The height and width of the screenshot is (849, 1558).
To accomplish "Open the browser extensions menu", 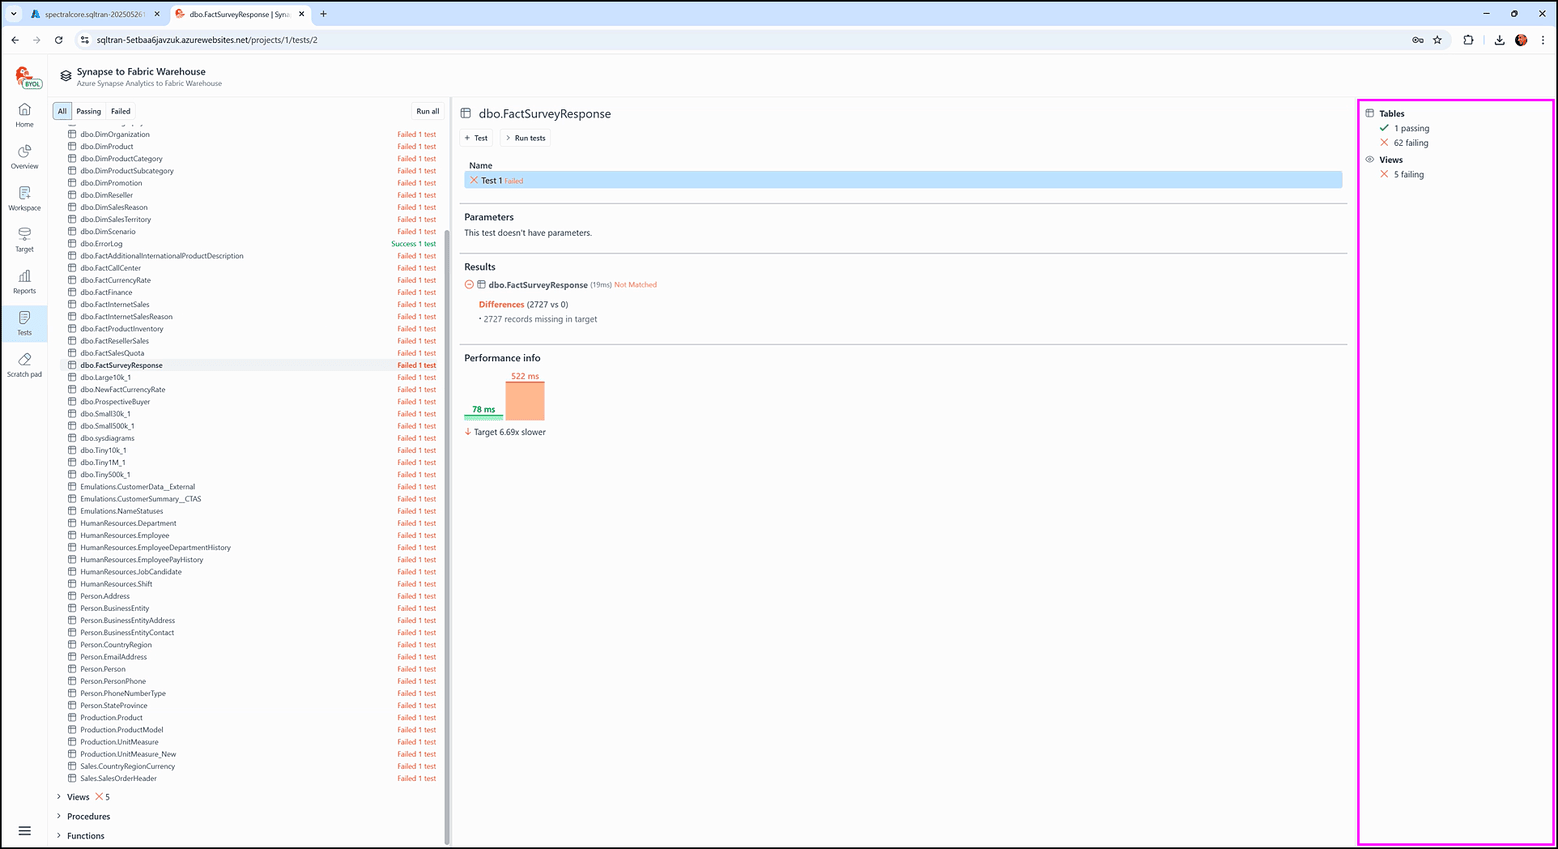I will [1468, 40].
